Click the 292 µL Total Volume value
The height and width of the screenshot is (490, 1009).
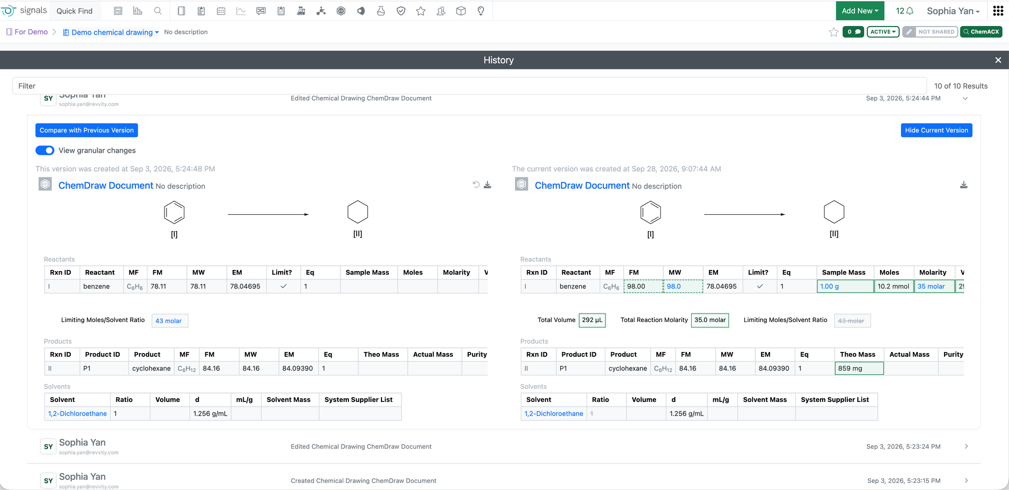(593, 320)
